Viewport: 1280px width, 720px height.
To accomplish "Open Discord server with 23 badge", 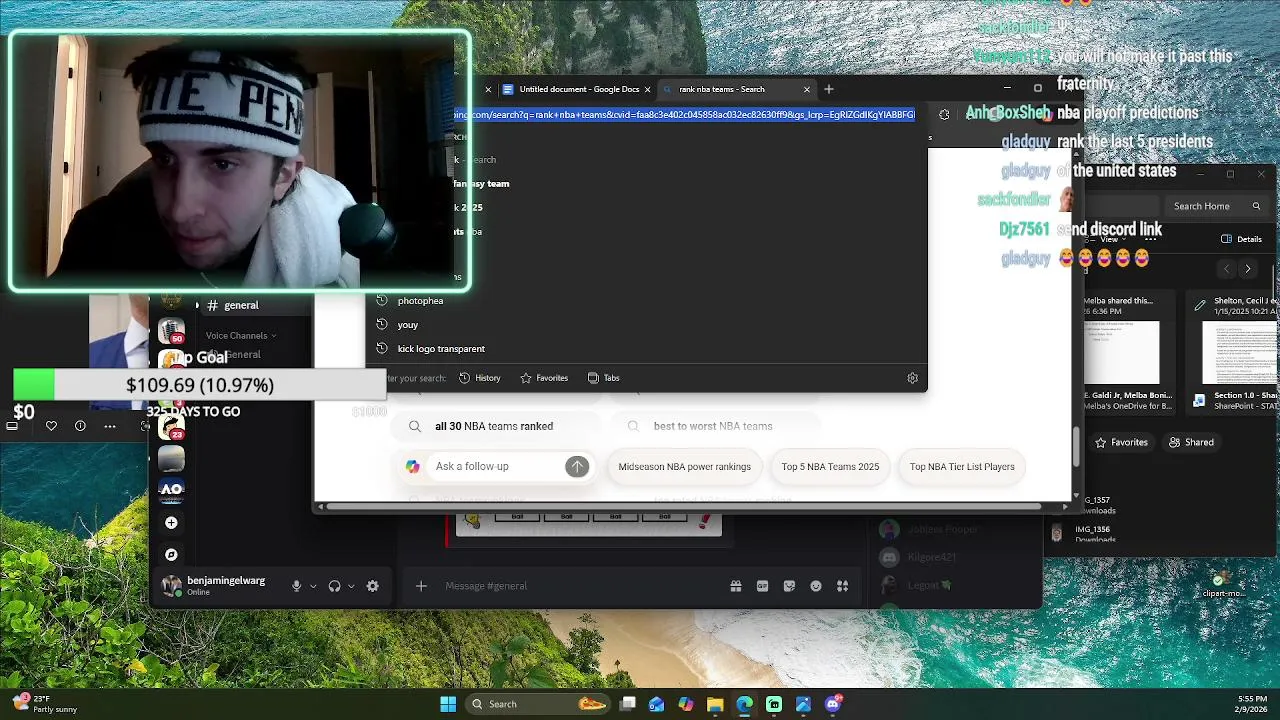I will (172, 426).
